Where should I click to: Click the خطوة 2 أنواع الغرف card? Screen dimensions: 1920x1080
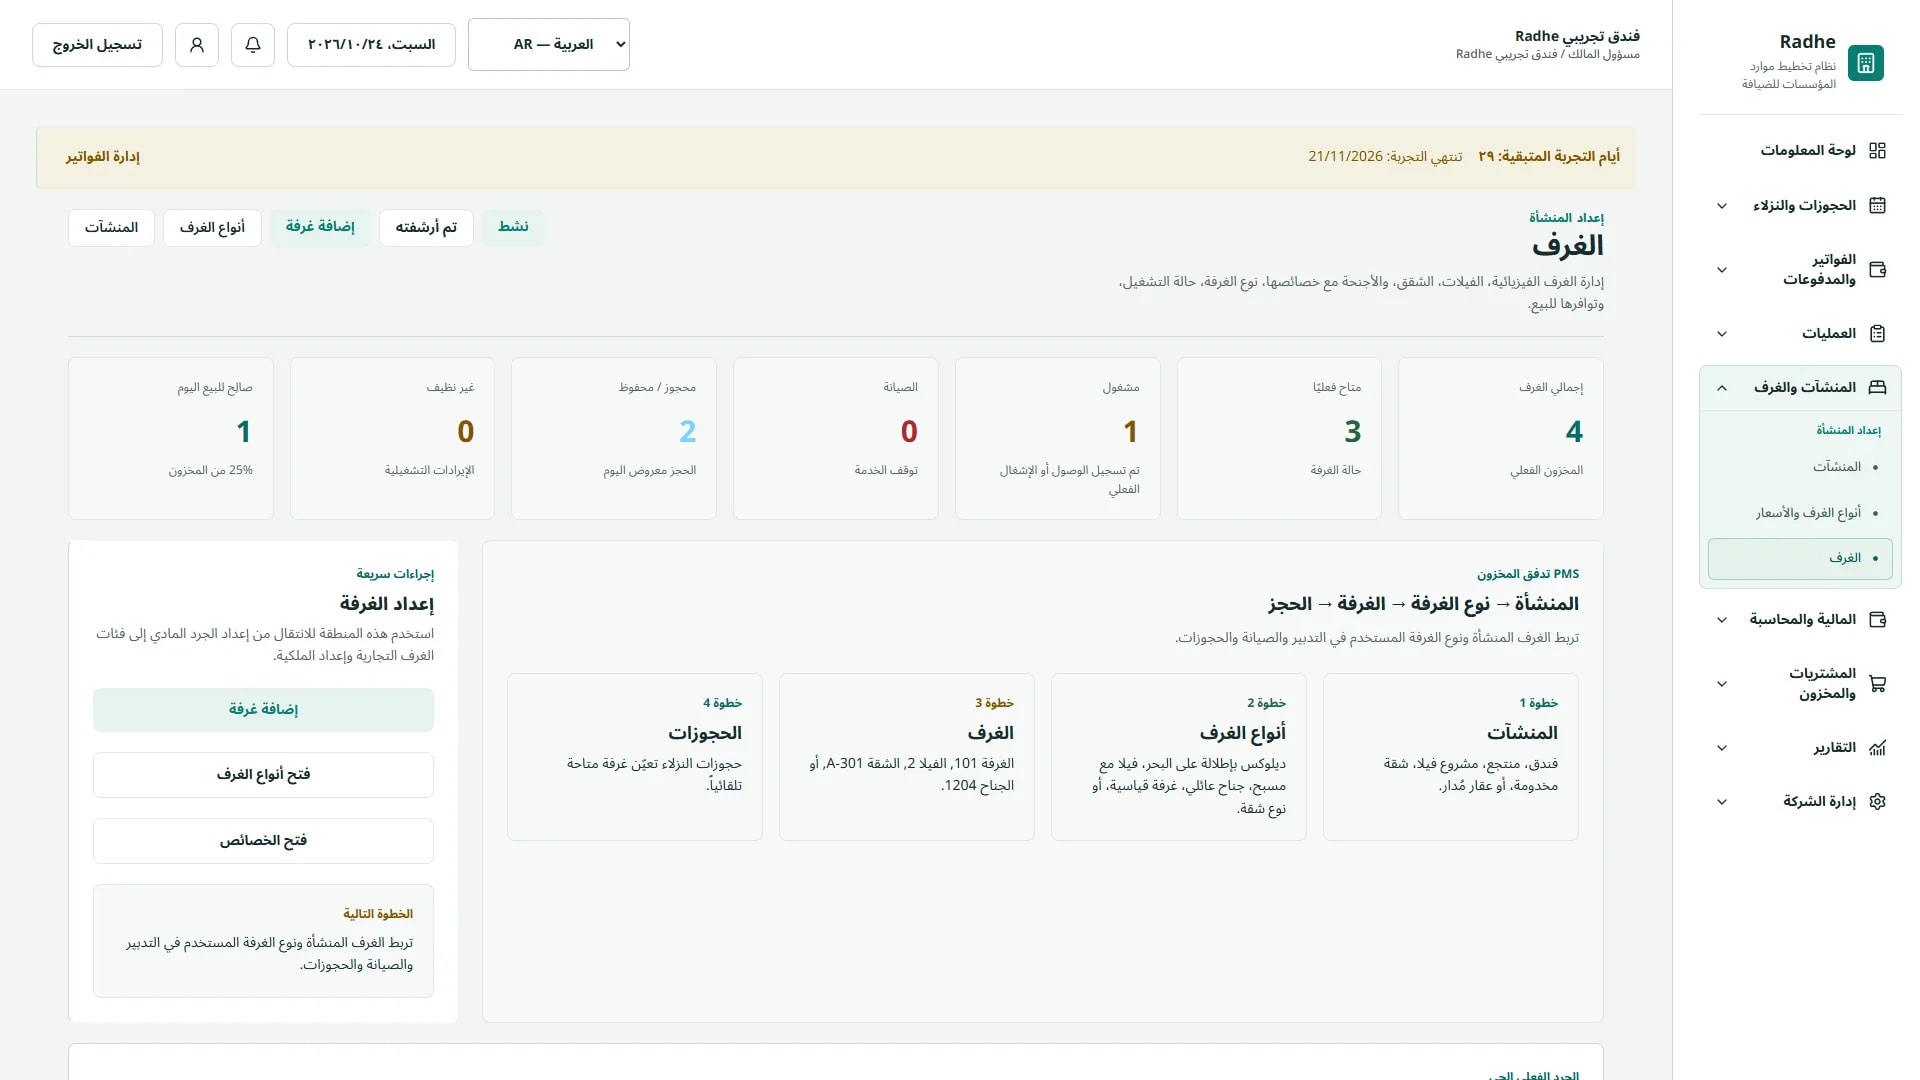pos(1179,757)
